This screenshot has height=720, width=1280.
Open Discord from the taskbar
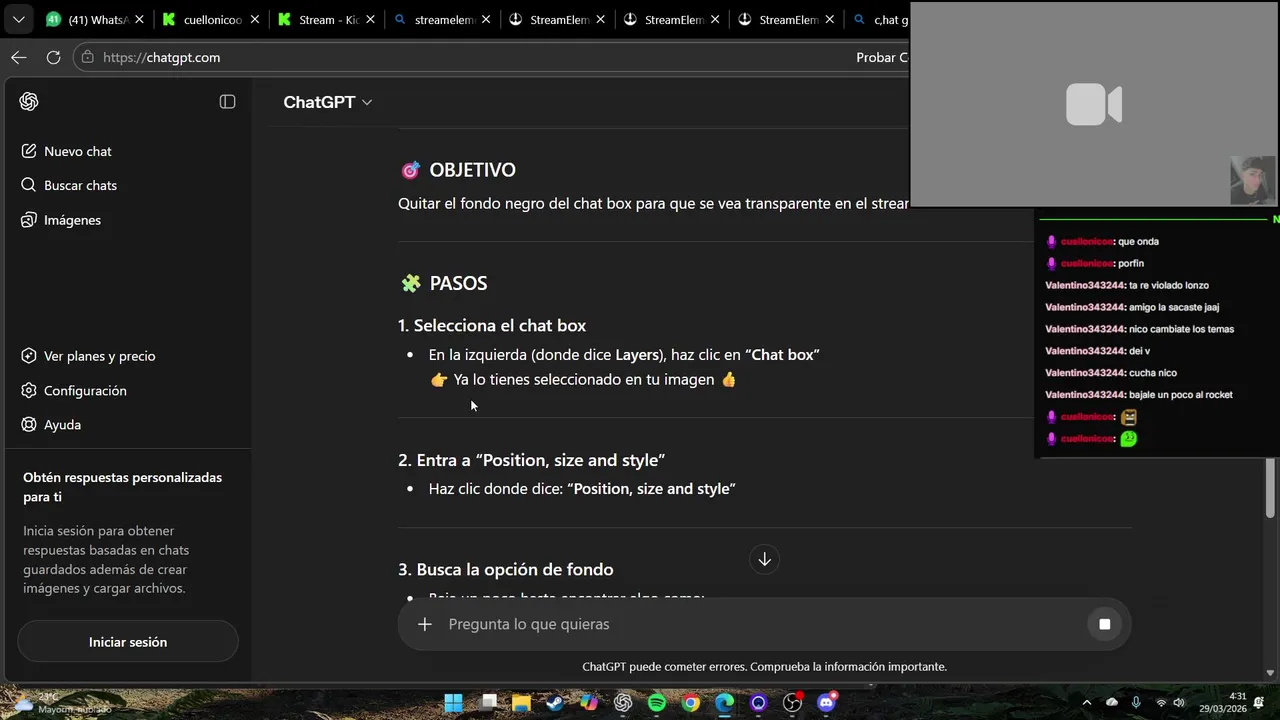[827, 703]
